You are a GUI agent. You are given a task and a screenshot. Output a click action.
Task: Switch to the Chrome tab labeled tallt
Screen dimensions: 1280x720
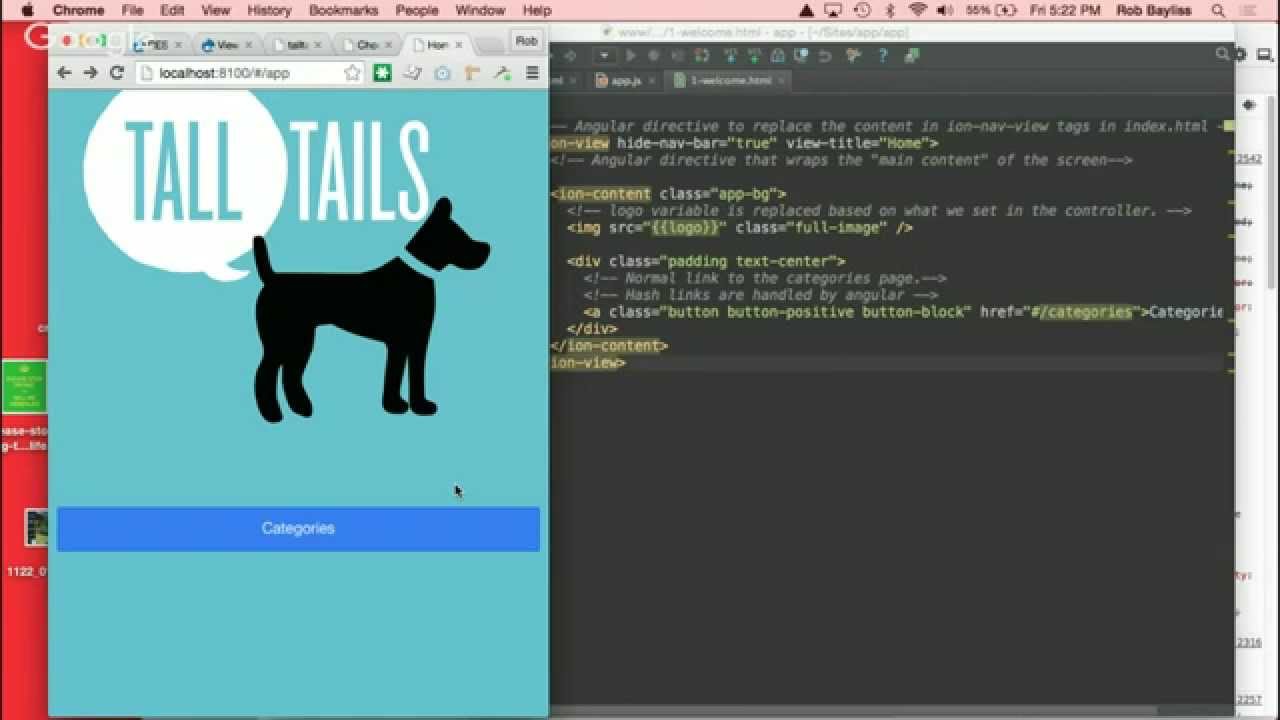297,45
